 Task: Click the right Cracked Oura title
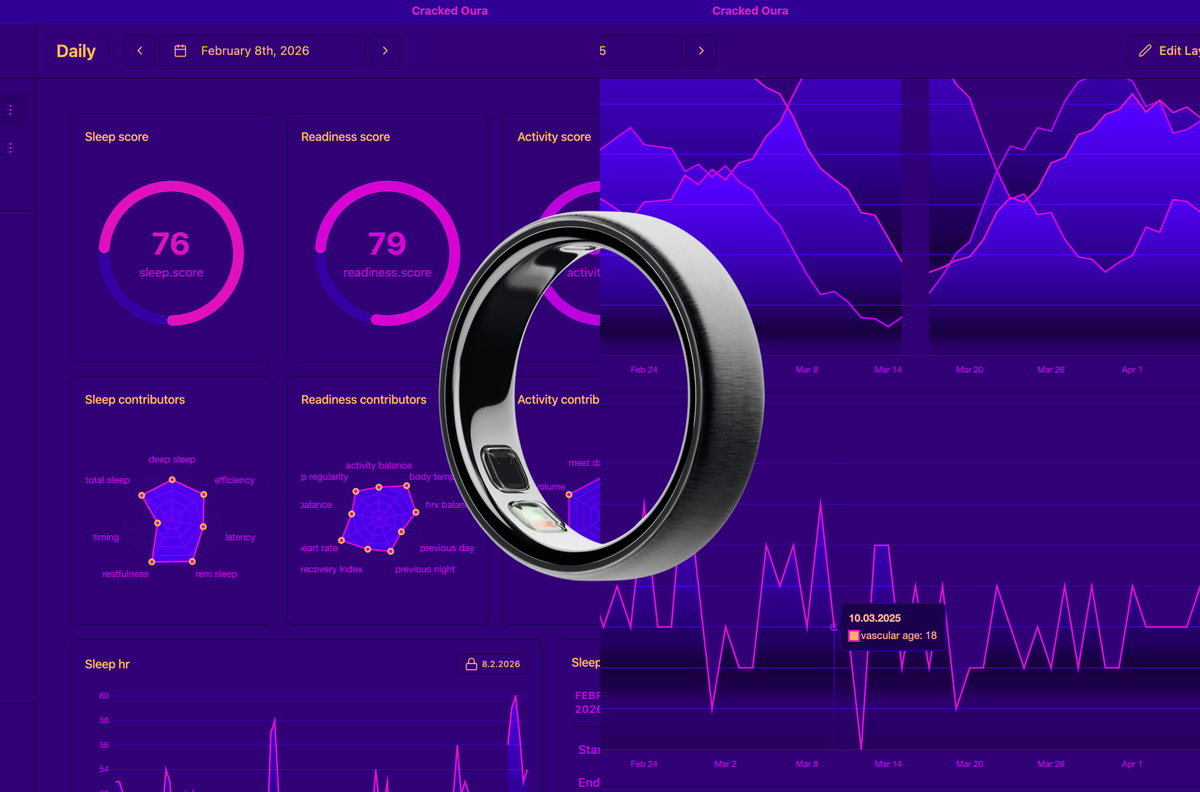[x=750, y=11]
